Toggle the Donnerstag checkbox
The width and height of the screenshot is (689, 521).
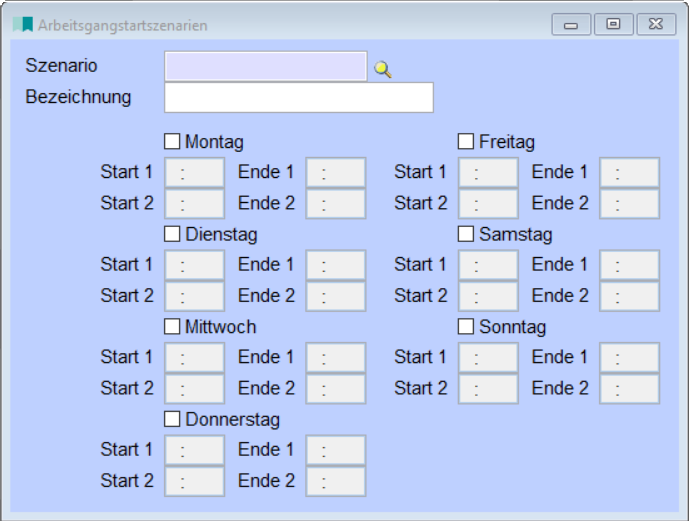point(172,419)
